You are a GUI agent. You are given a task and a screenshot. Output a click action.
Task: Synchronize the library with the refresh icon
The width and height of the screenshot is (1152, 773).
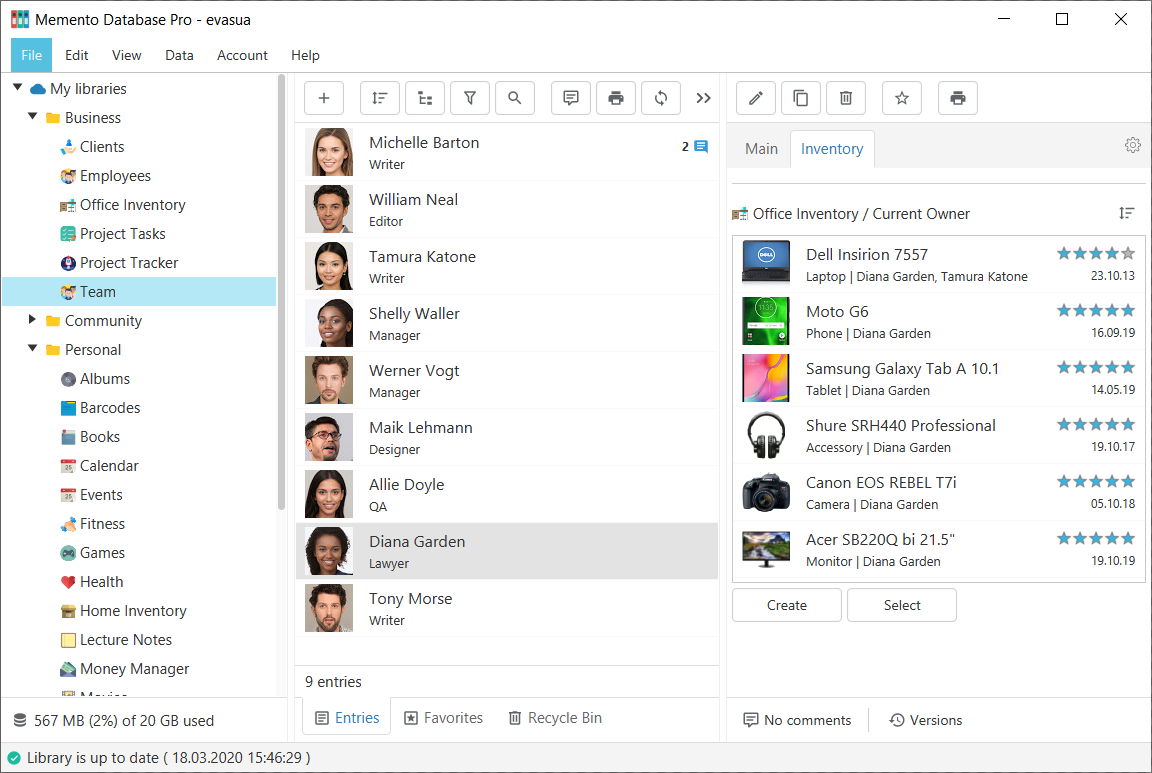click(660, 97)
